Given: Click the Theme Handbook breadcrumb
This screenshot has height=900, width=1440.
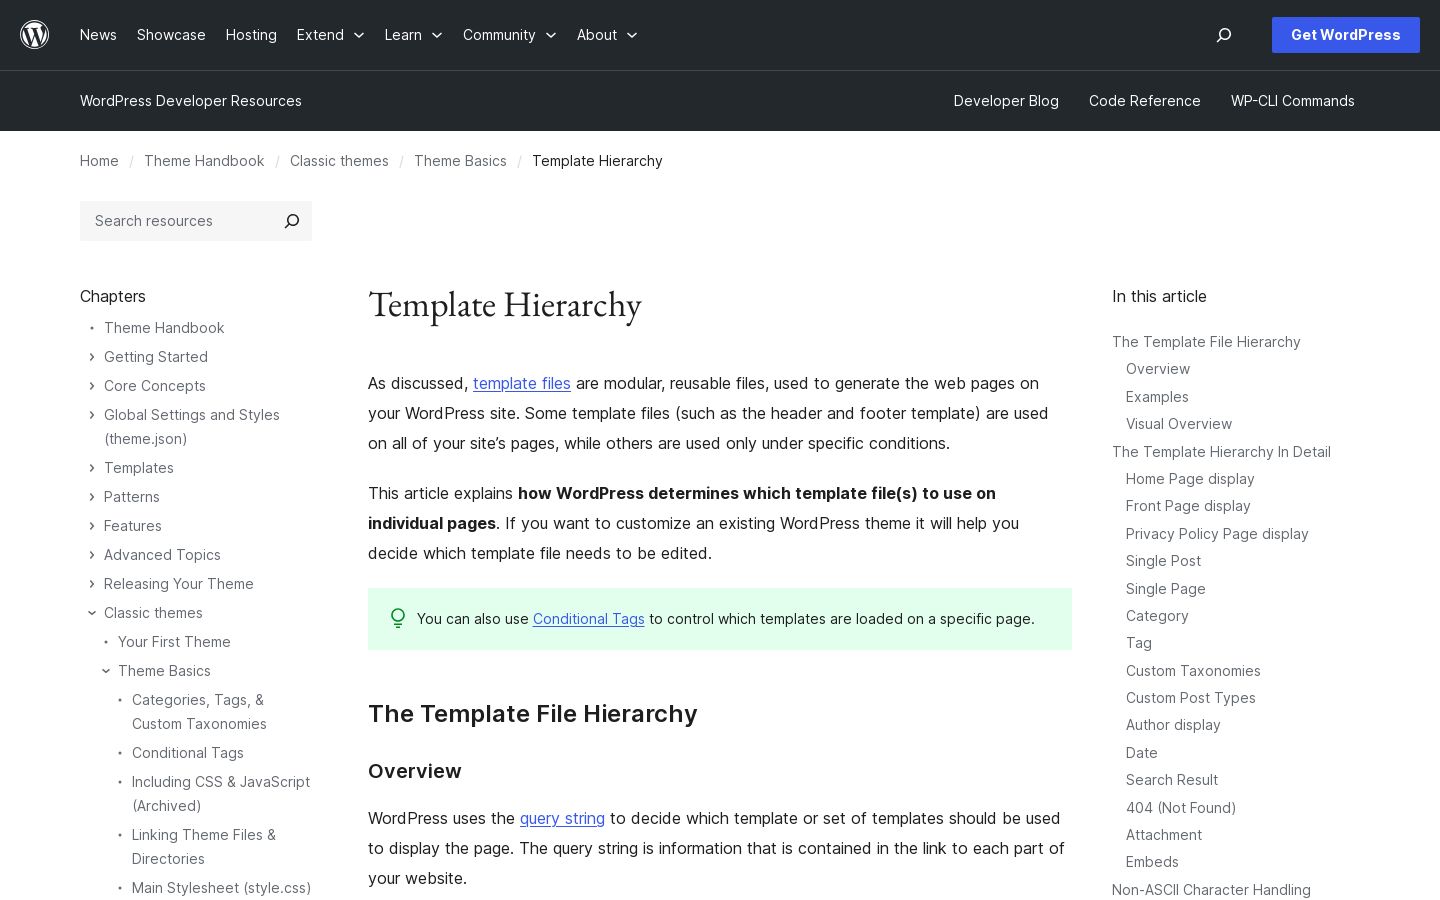Looking at the screenshot, I should [x=204, y=161].
